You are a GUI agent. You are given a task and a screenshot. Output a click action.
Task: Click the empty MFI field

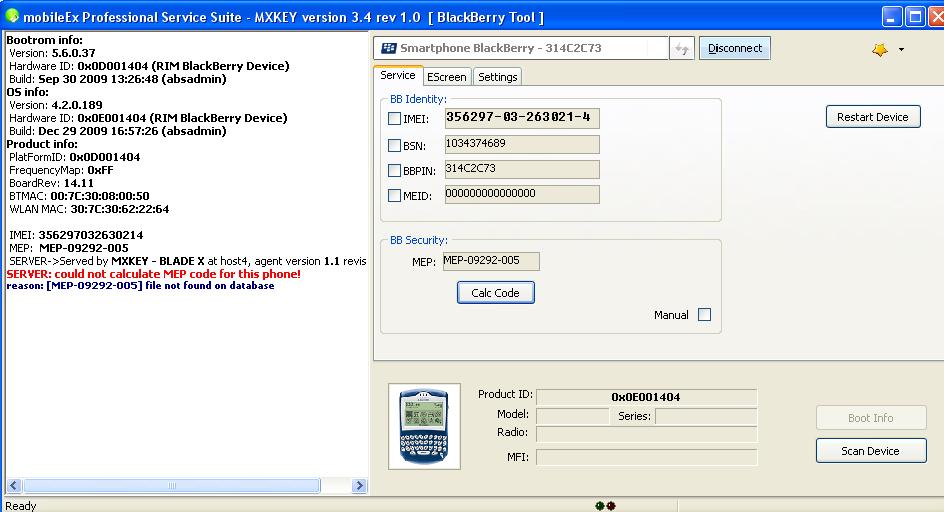[647, 457]
